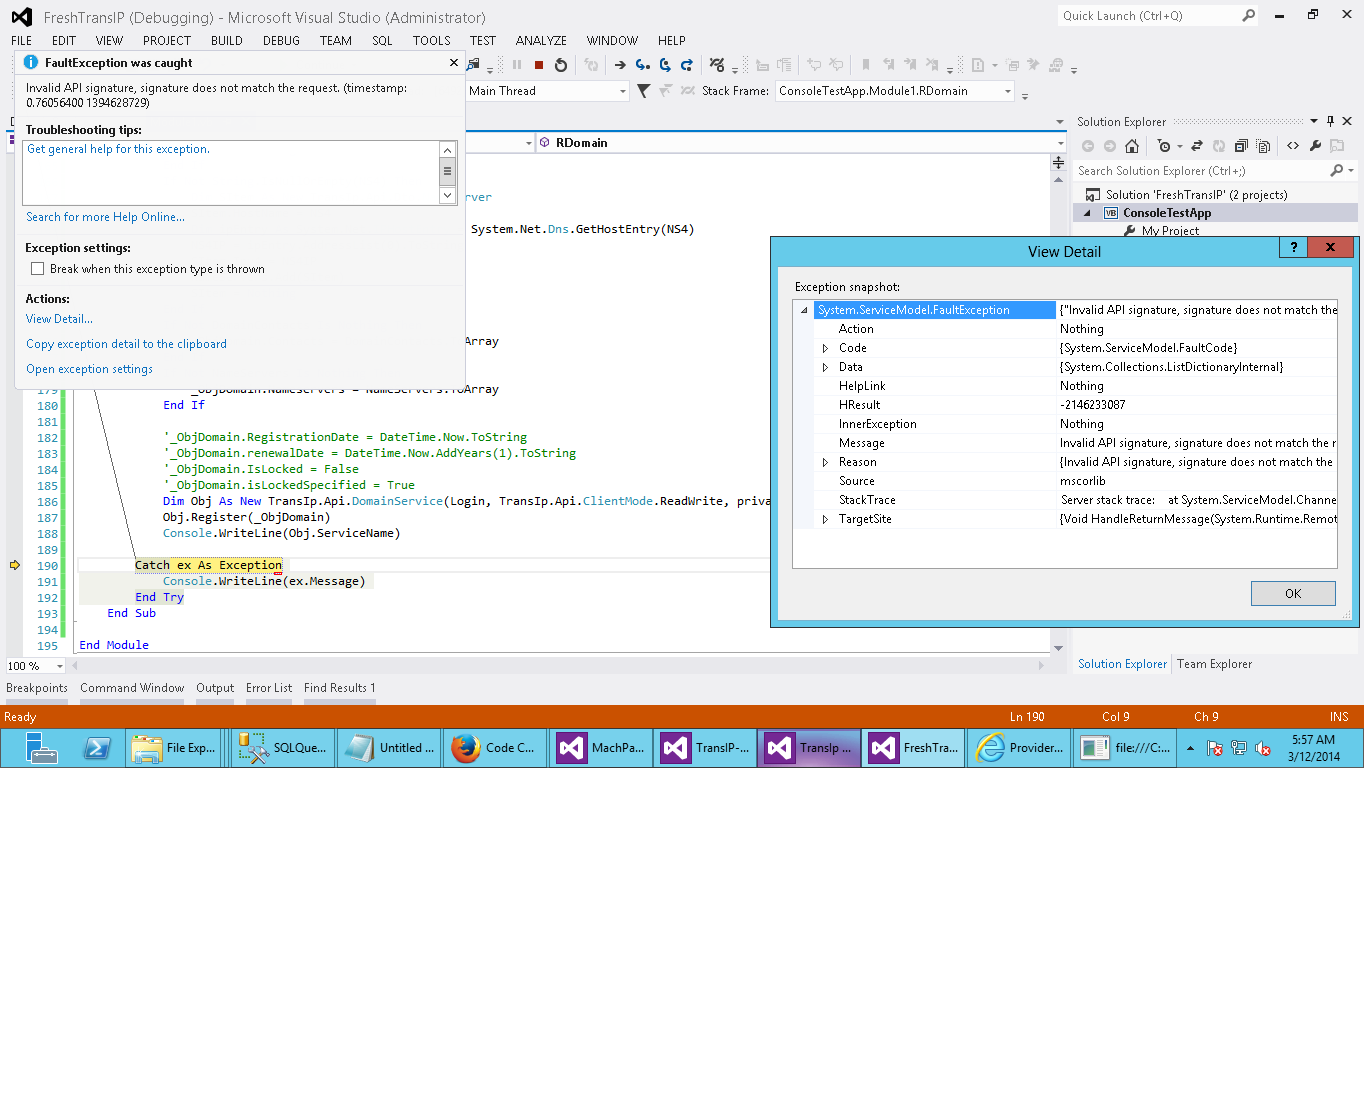Collapse the ConsoleTestApp project node

pyautogui.click(x=1087, y=213)
